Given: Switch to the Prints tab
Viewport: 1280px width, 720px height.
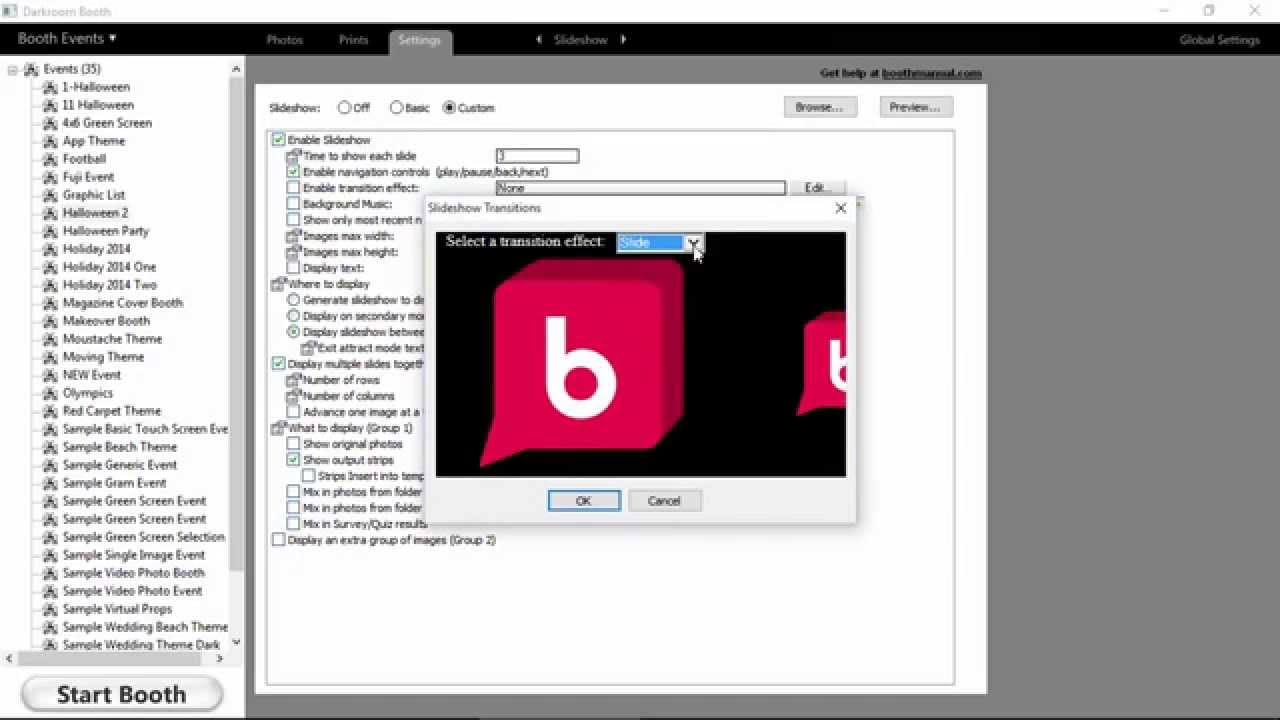Looking at the screenshot, I should click(x=353, y=40).
